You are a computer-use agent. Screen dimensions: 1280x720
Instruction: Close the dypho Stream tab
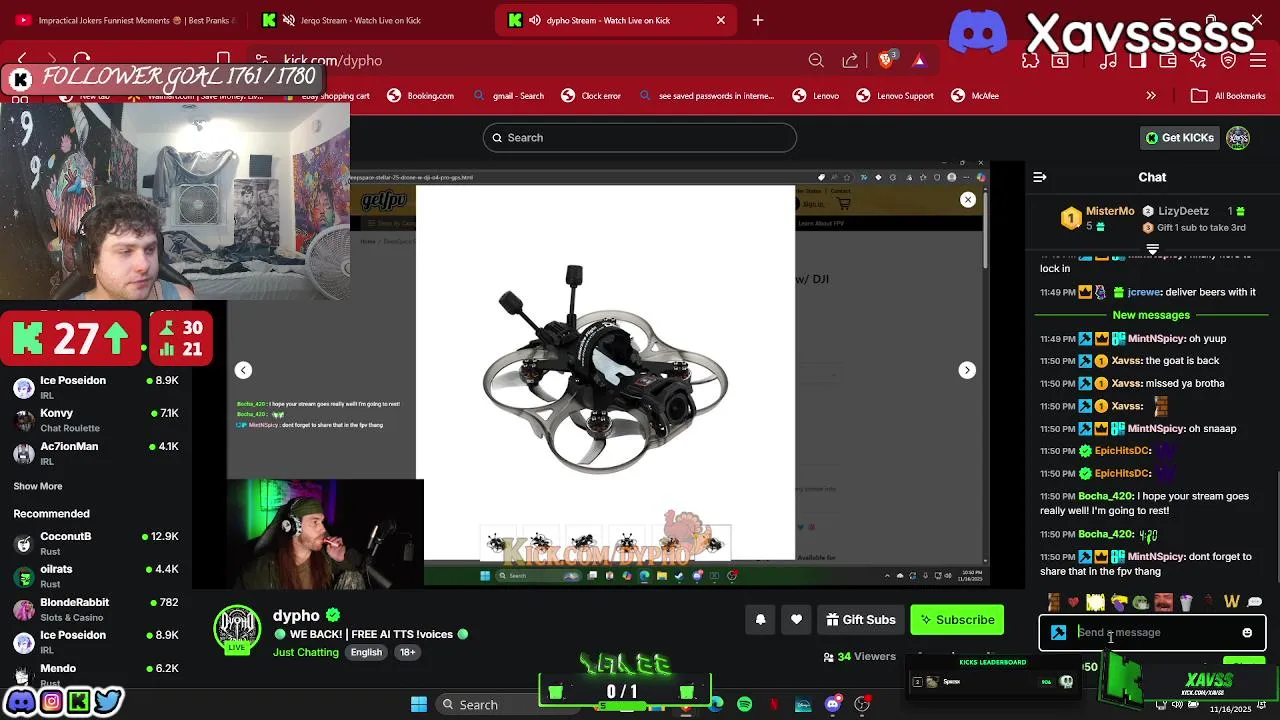tap(721, 20)
